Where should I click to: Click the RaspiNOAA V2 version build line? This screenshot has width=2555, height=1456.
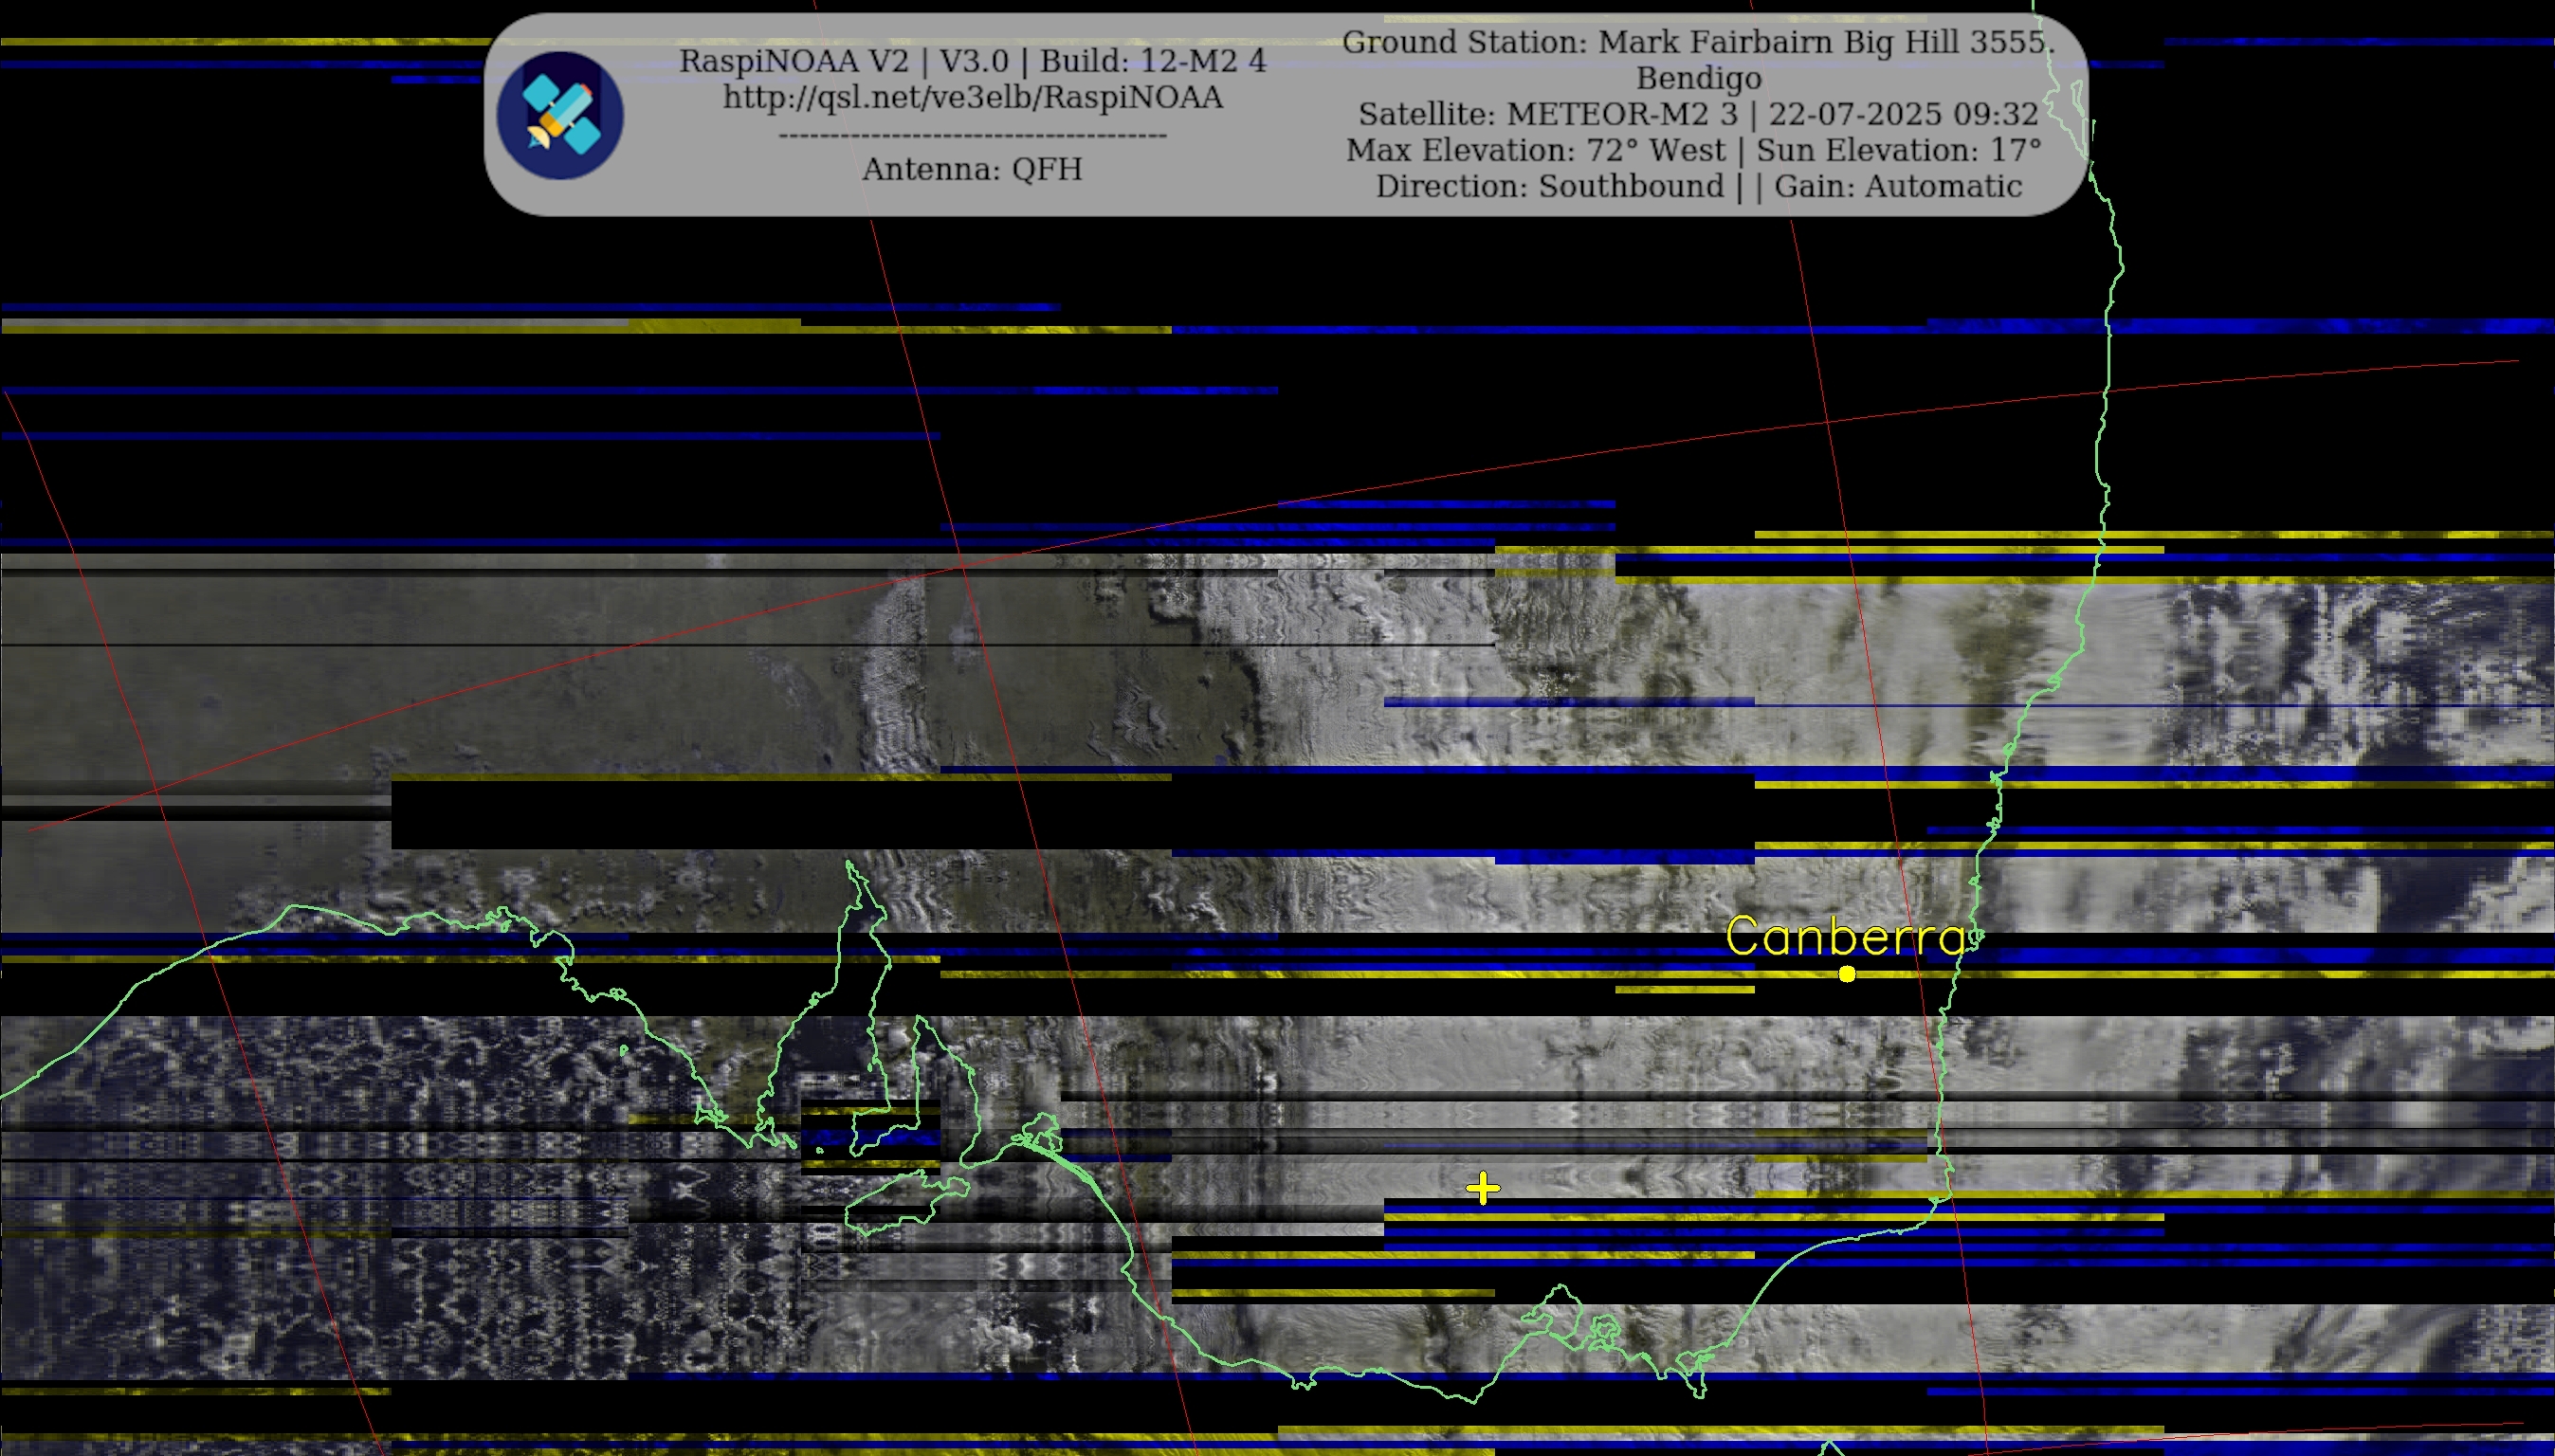[972, 61]
